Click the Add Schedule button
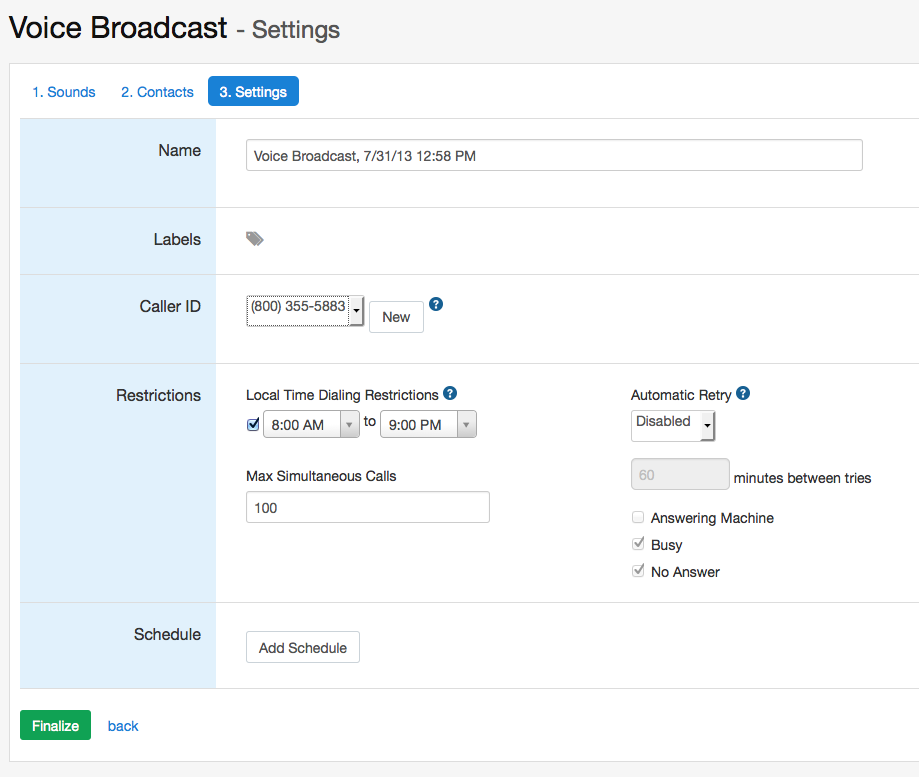This screenshot has height=777, width=919. click(x=303, y=648)
